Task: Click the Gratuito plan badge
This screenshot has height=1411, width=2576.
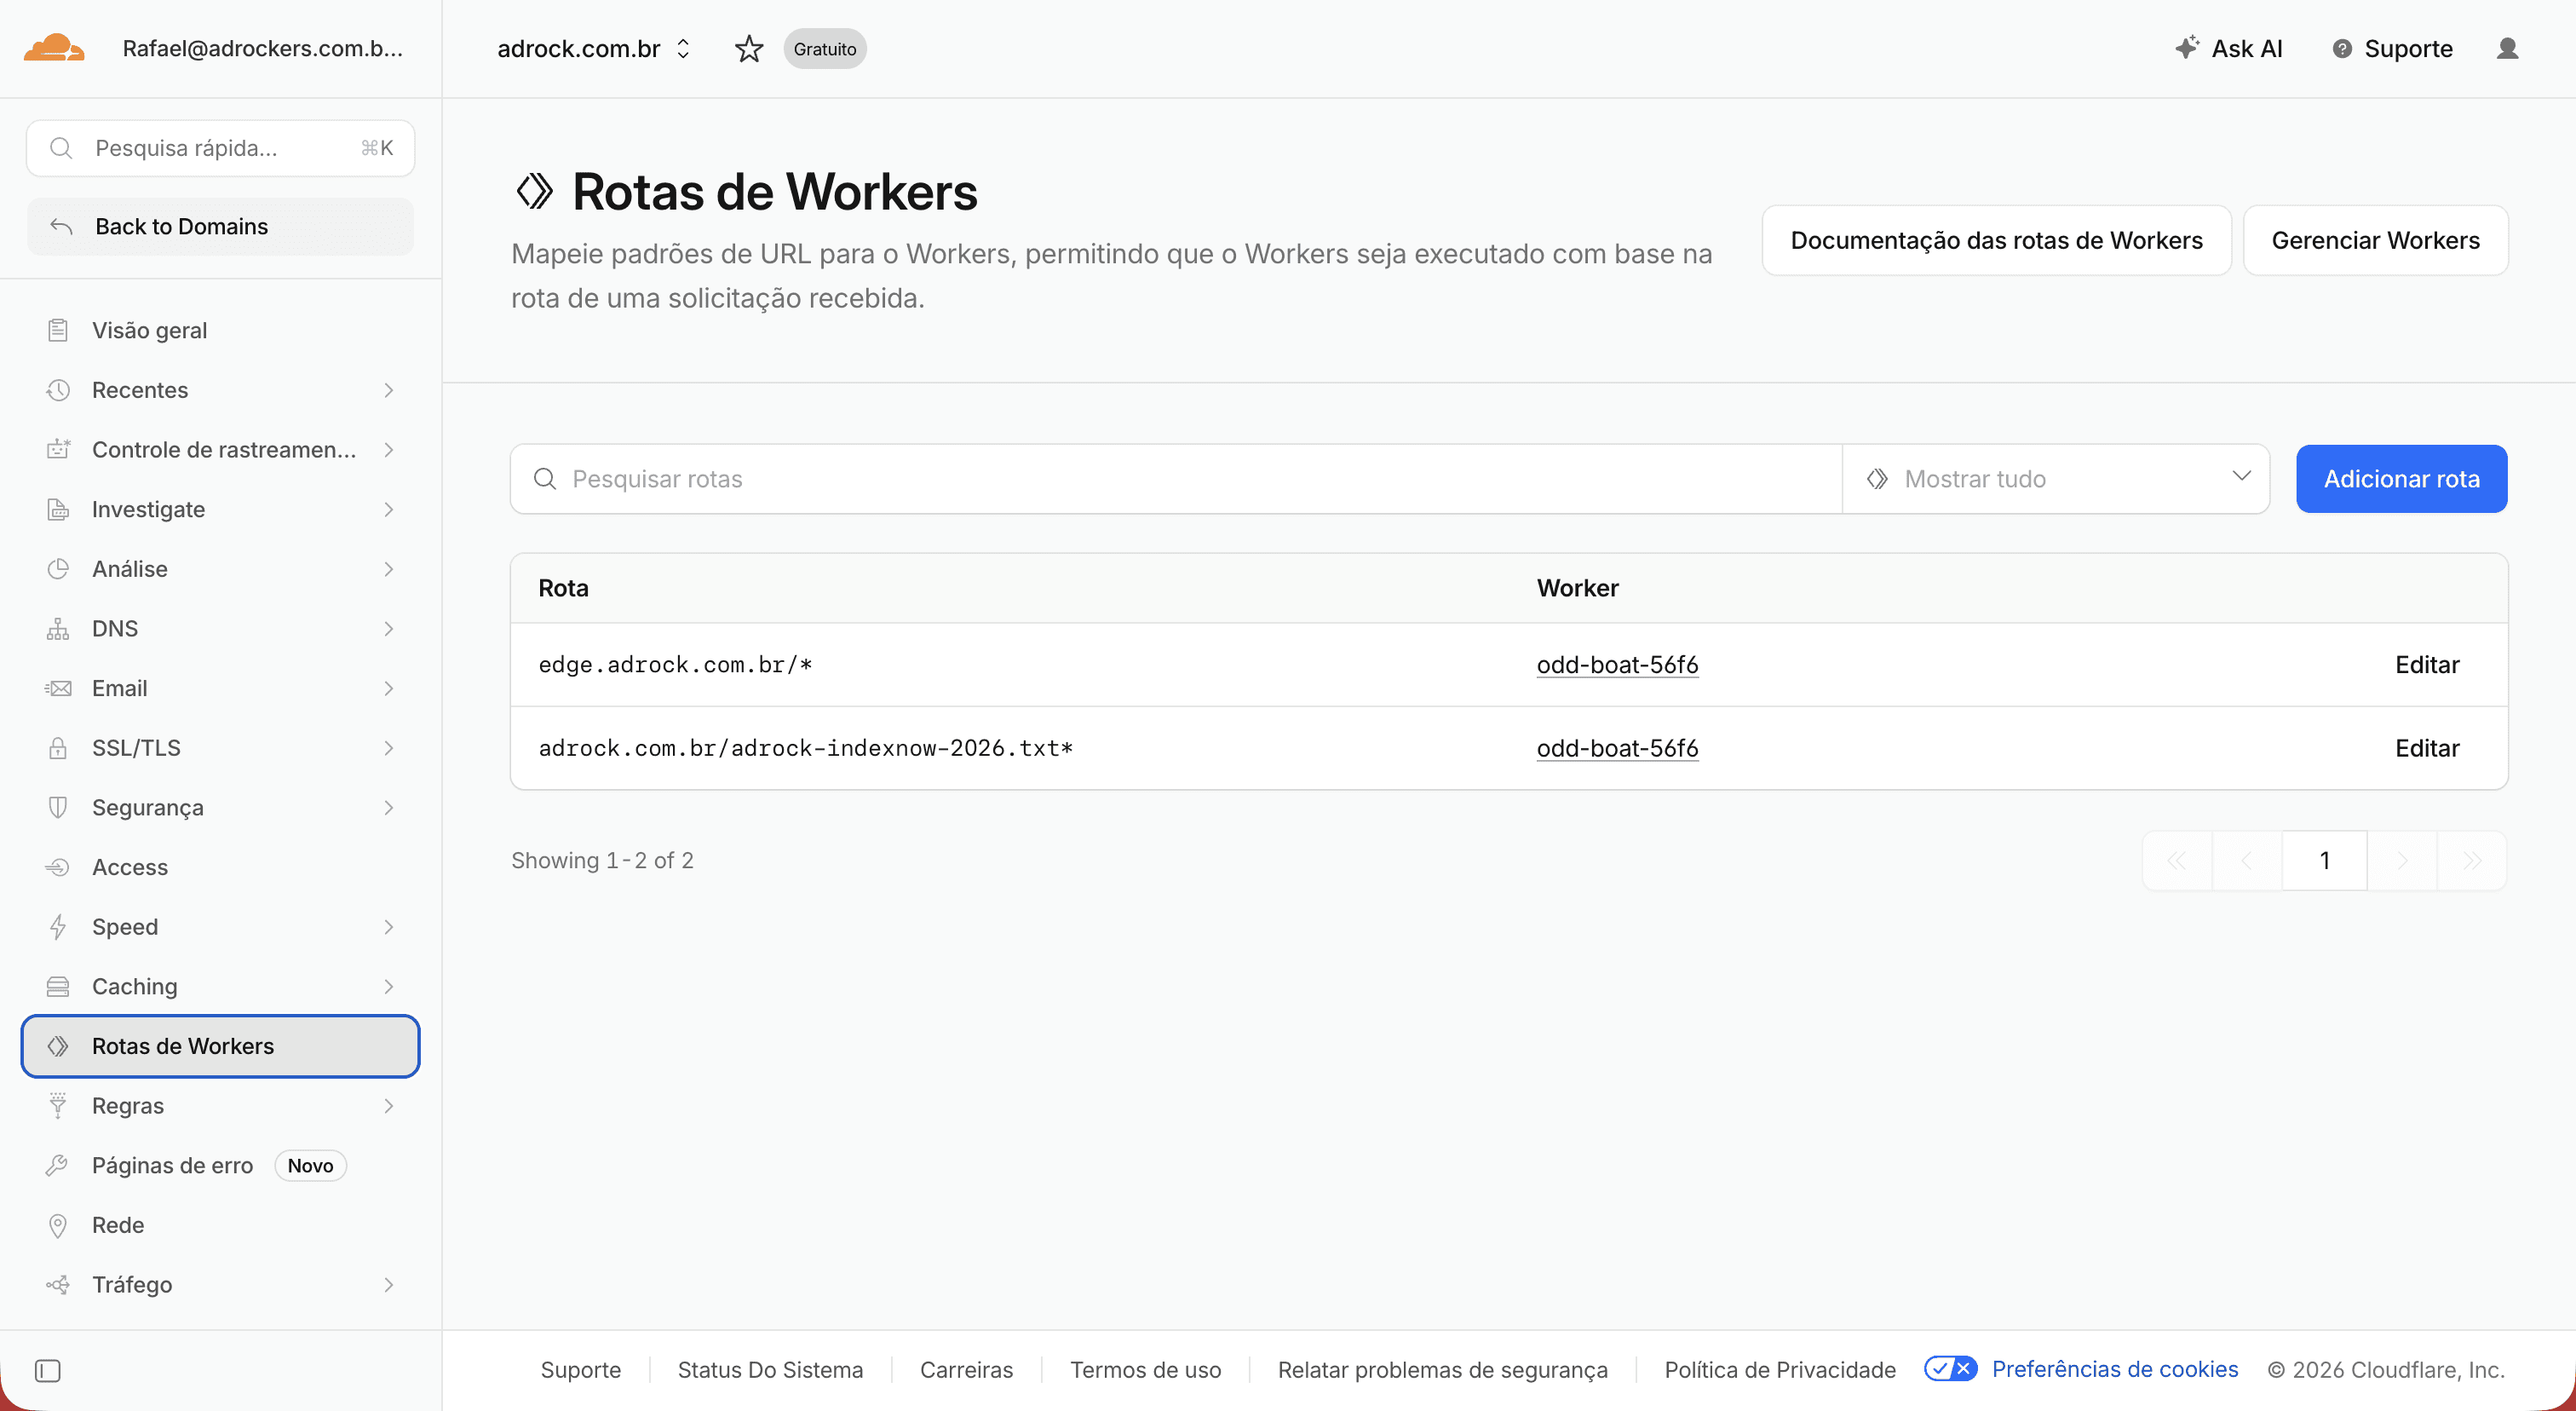Action: point(824,48)
